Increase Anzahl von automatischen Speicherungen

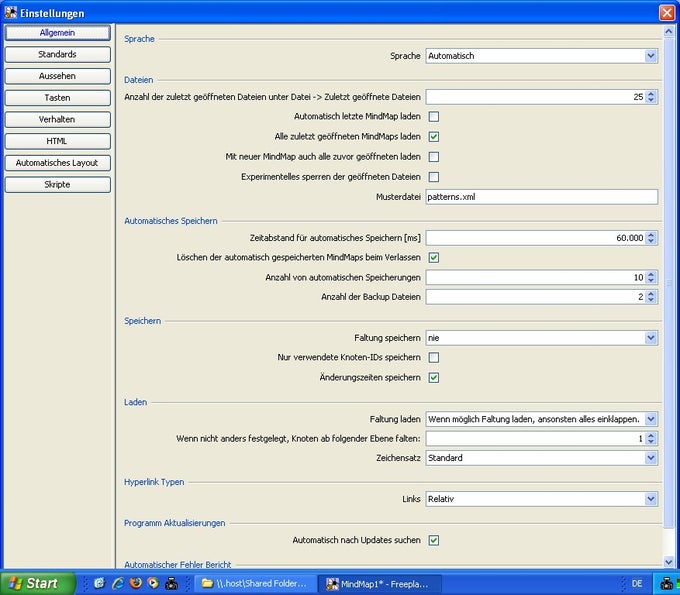tap(651, 274)
